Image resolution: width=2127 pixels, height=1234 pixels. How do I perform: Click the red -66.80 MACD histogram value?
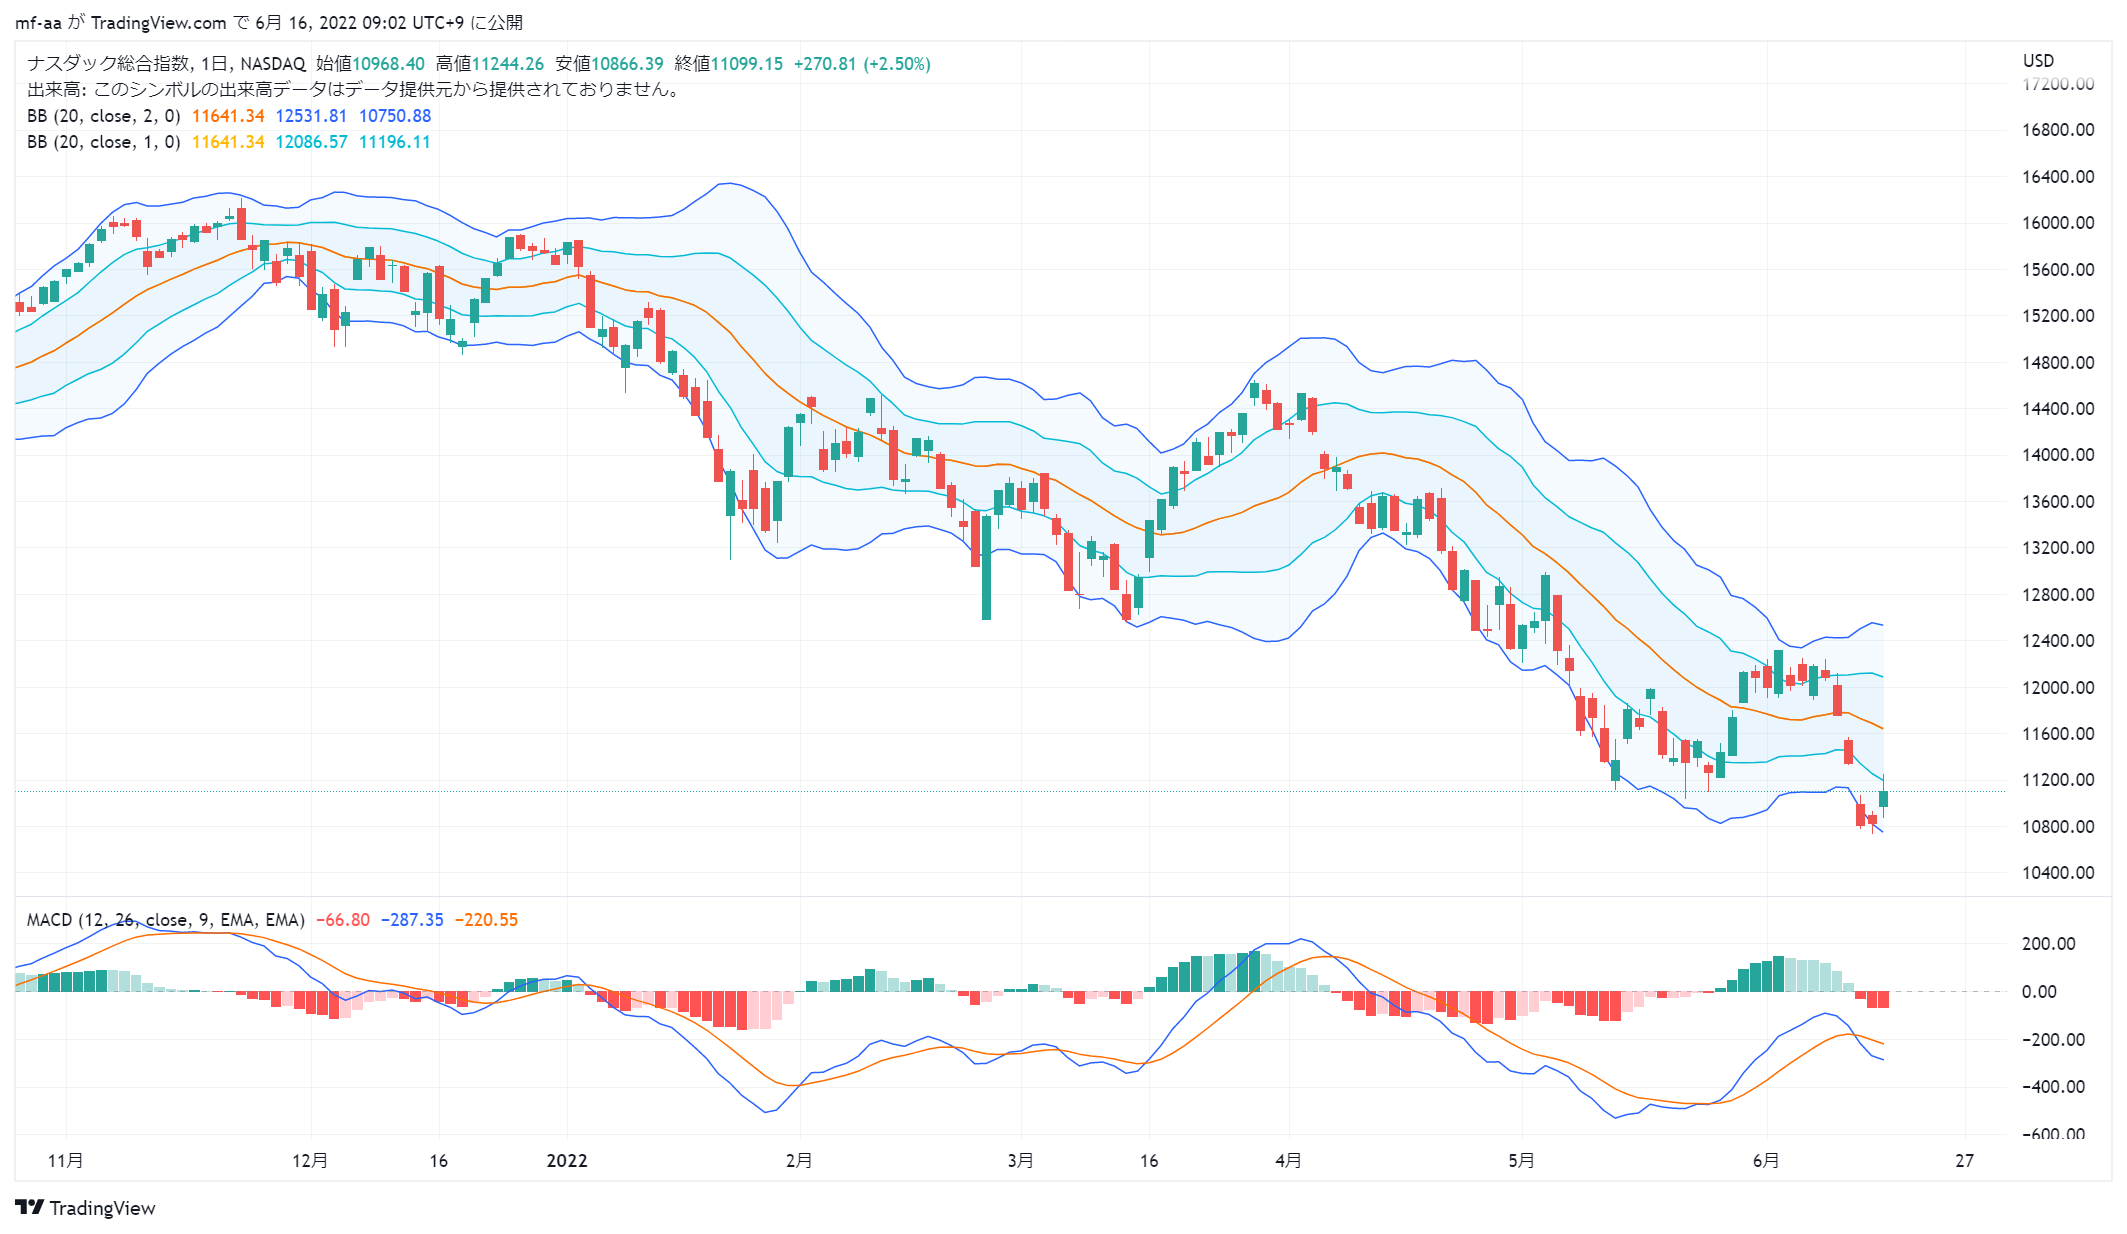pyautogui.click(x=343, y=920)
